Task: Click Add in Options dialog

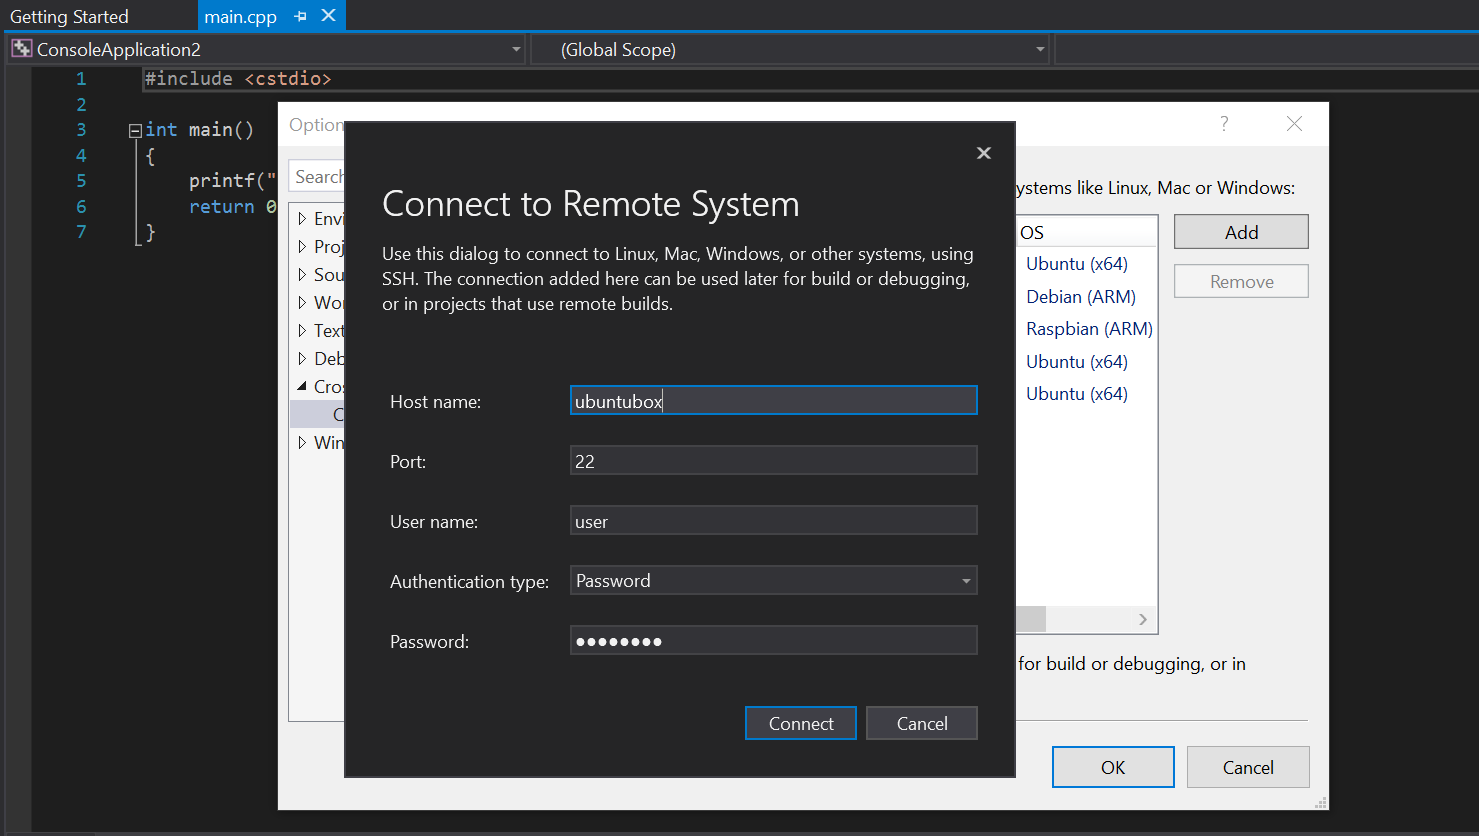Action: tap(1241, 232)
